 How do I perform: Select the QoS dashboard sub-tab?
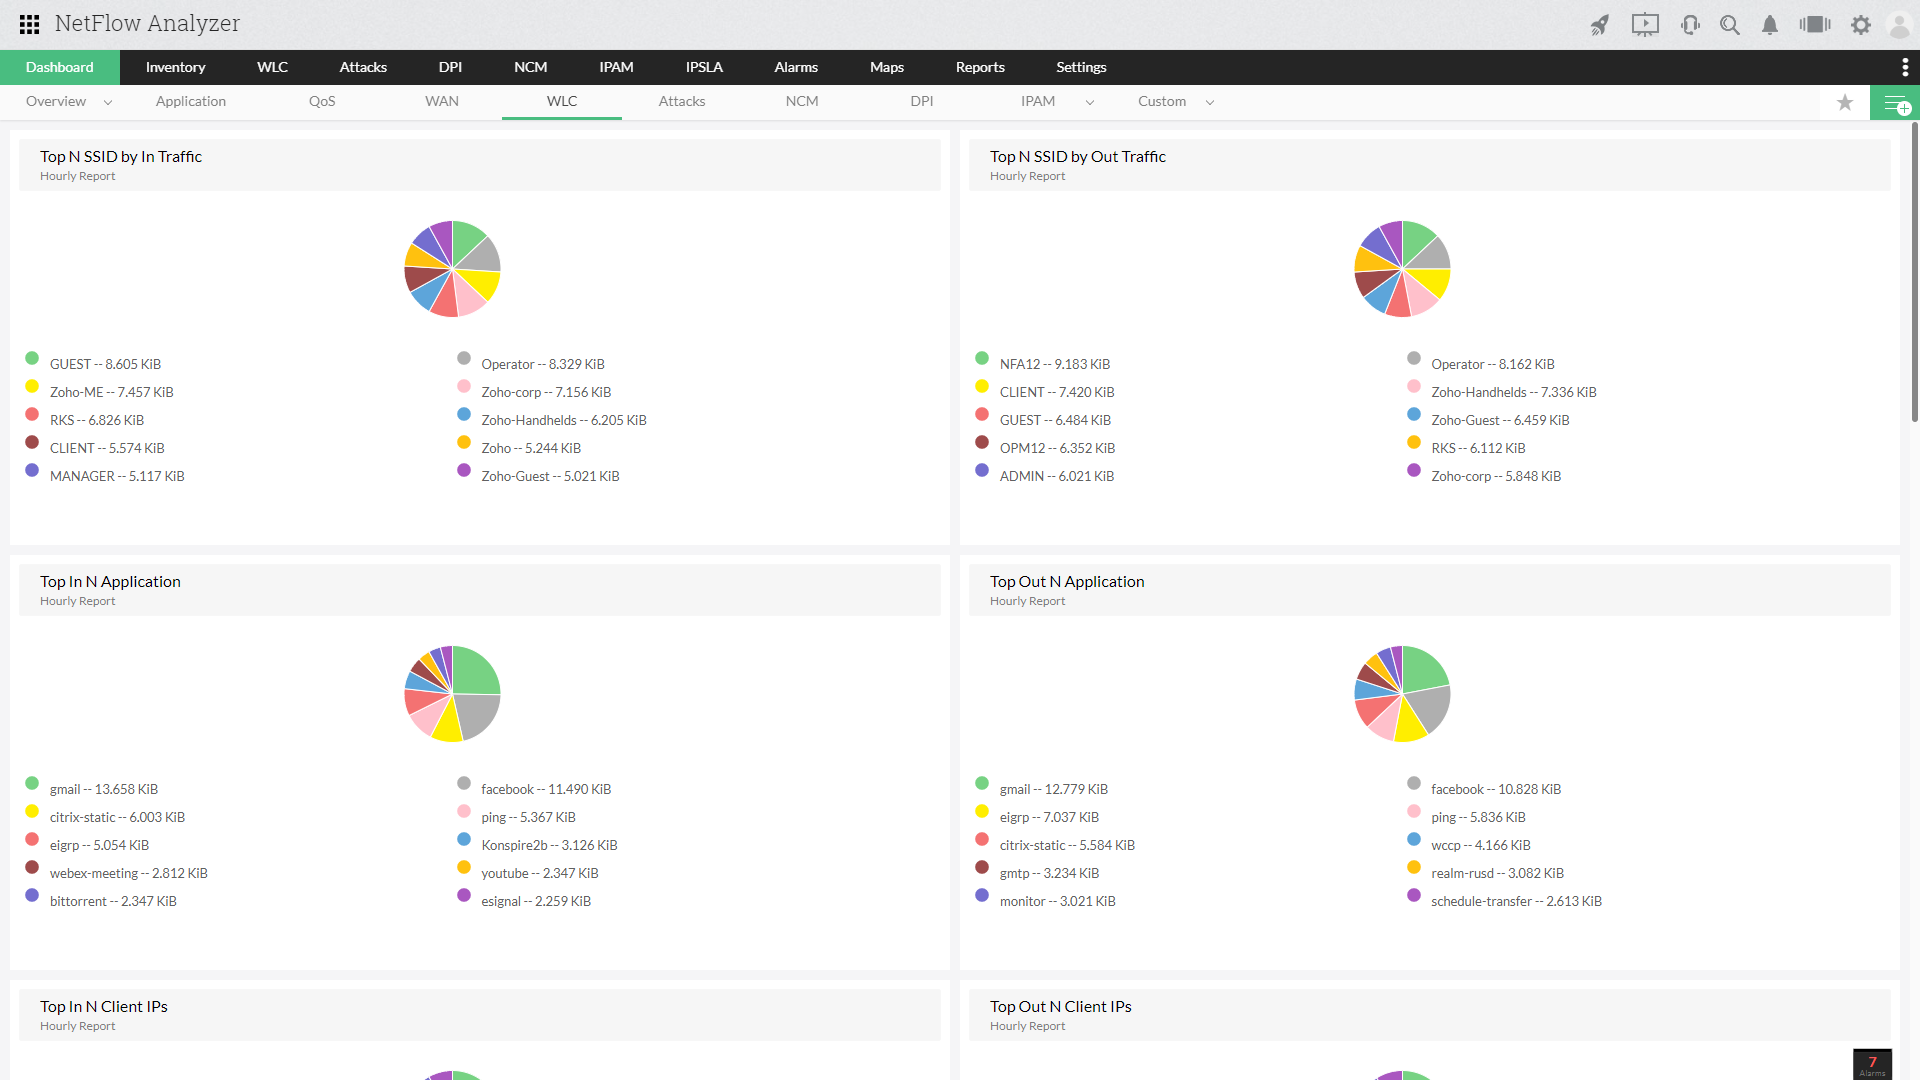[322, 101]
